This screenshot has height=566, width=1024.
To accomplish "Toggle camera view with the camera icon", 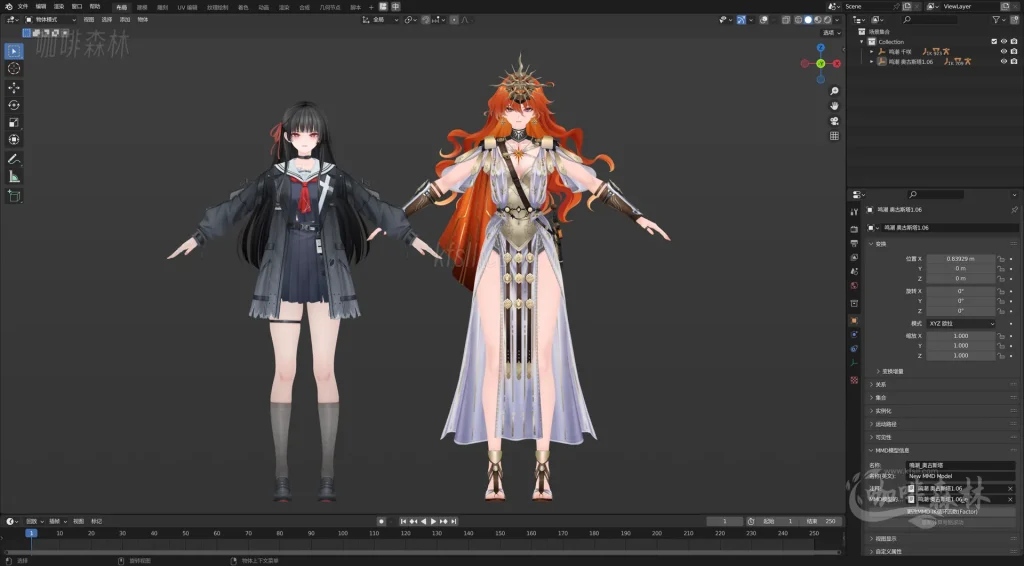I will [834, 121].
